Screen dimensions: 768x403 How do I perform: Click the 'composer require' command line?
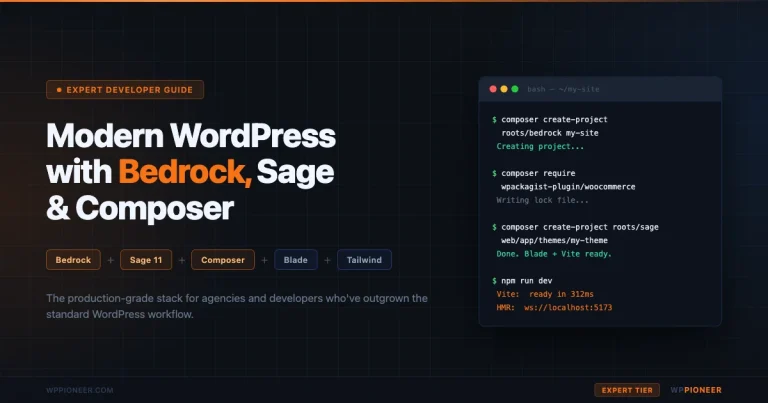534,173
